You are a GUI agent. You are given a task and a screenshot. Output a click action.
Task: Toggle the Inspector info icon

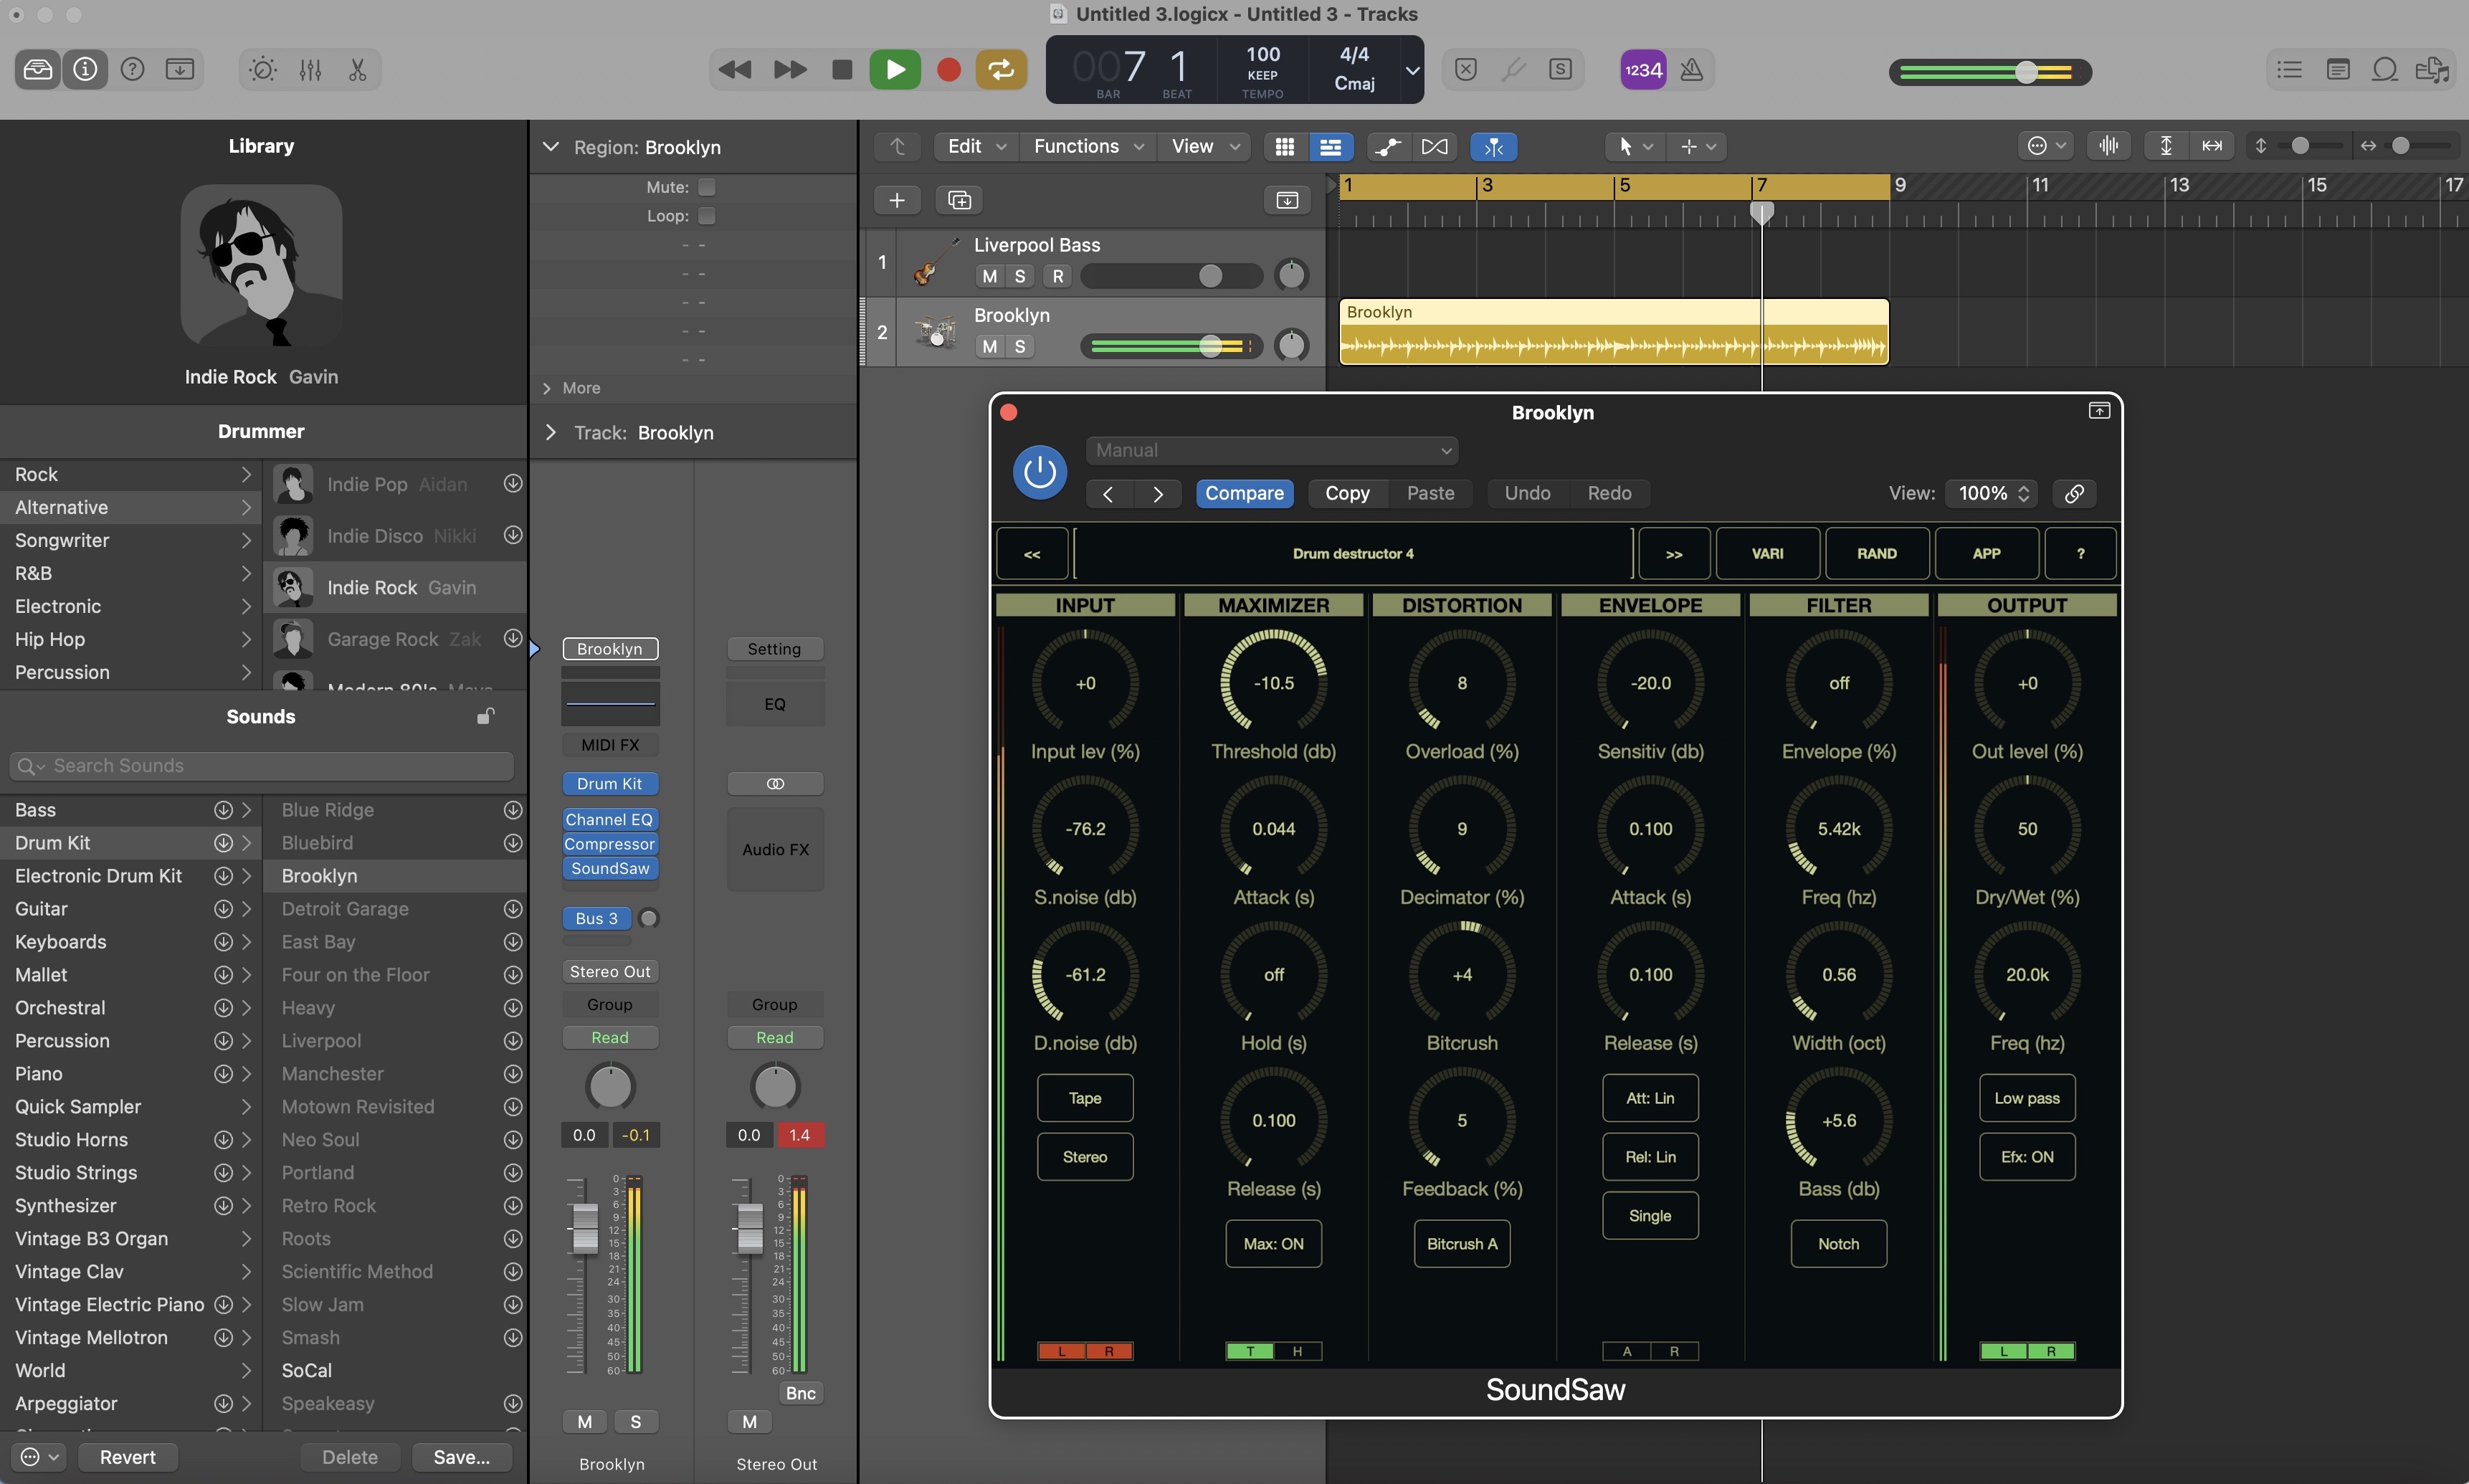pos(85,69)
